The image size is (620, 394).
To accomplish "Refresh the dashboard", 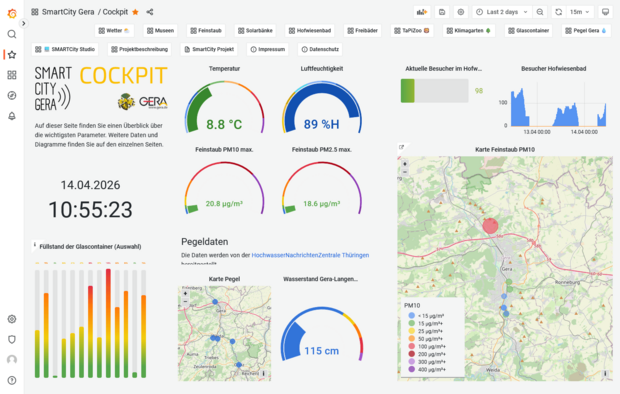I will pyautogui.click(x=558, y=12).
